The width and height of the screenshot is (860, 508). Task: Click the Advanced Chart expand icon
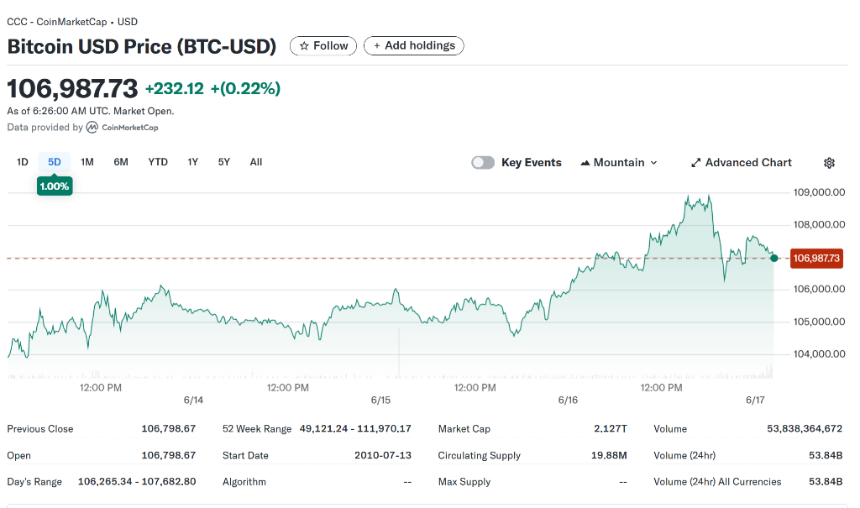click(696, 163)
